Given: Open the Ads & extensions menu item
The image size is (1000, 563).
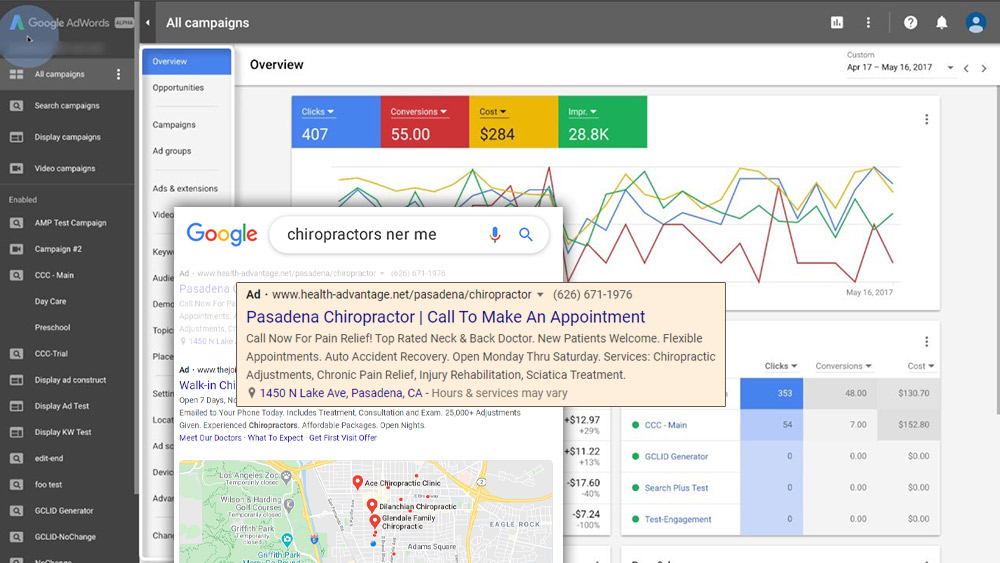Looking at the screenshot, I should pos(185,189).
